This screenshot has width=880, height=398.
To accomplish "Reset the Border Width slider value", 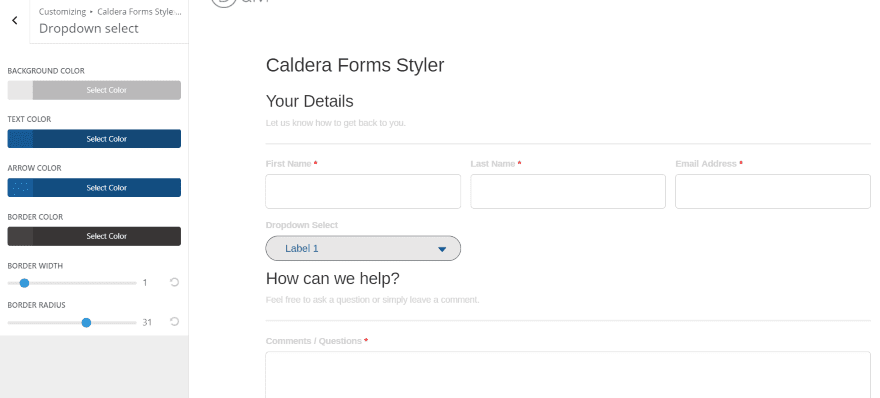I will 175,282.
